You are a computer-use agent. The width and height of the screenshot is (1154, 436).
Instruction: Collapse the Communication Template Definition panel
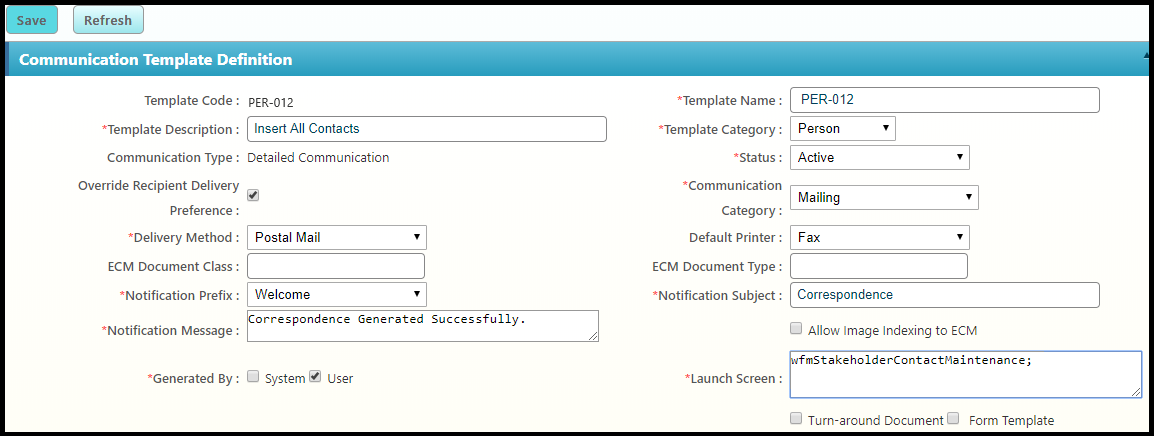coord(1145,59)
